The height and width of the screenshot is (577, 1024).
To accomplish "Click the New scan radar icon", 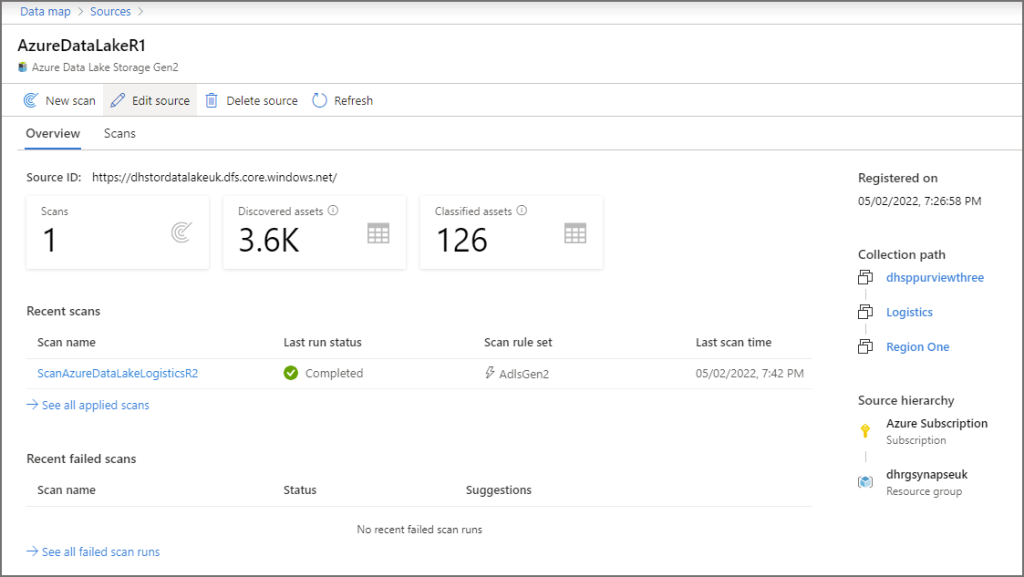I will [x=30, y=101].
